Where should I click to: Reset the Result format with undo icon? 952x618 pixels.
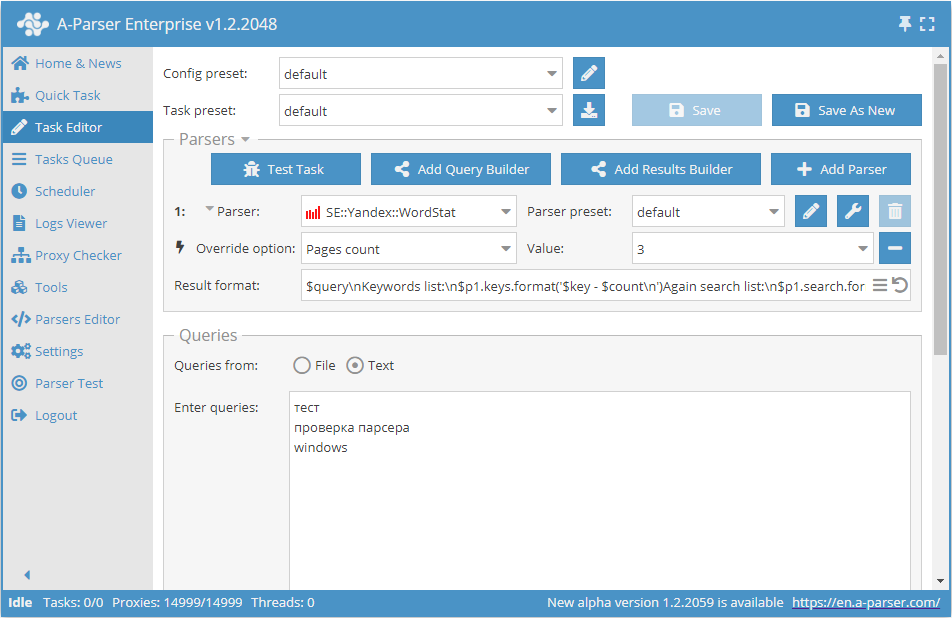click(900, 286)
